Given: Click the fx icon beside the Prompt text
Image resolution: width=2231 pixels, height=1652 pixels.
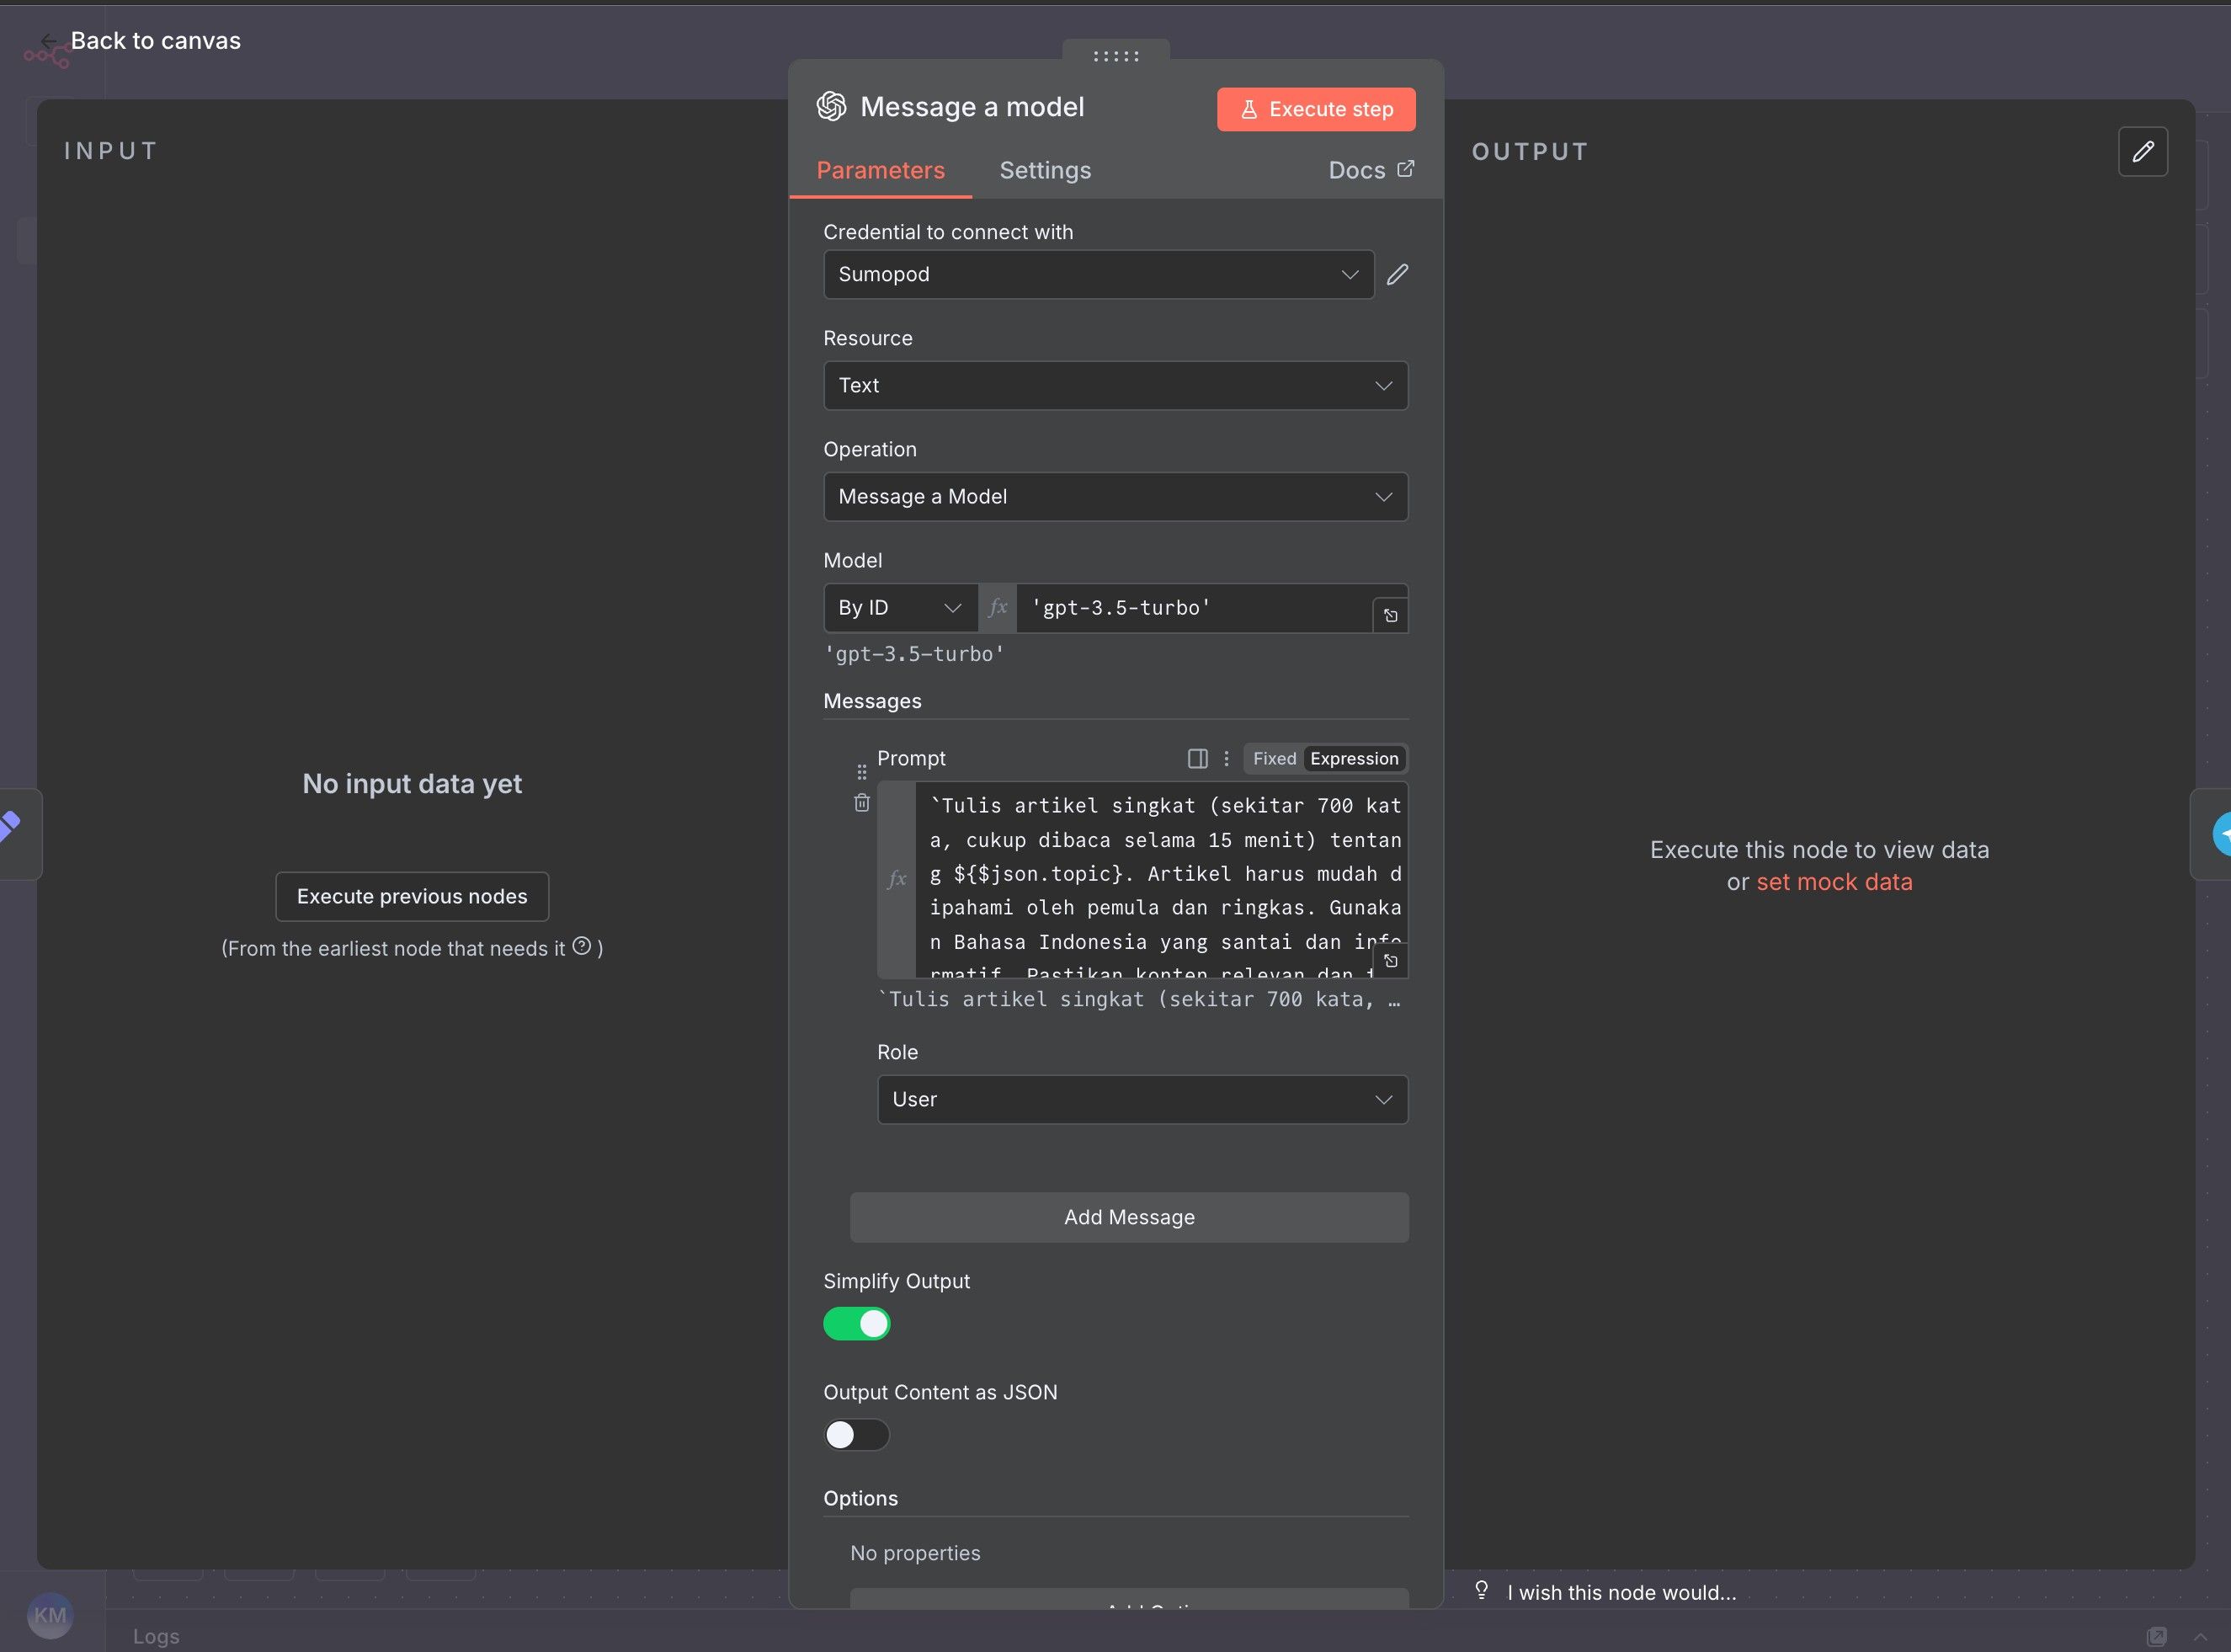Looking at the screenshot, I should pyautogui.click(x=896, y=878).
